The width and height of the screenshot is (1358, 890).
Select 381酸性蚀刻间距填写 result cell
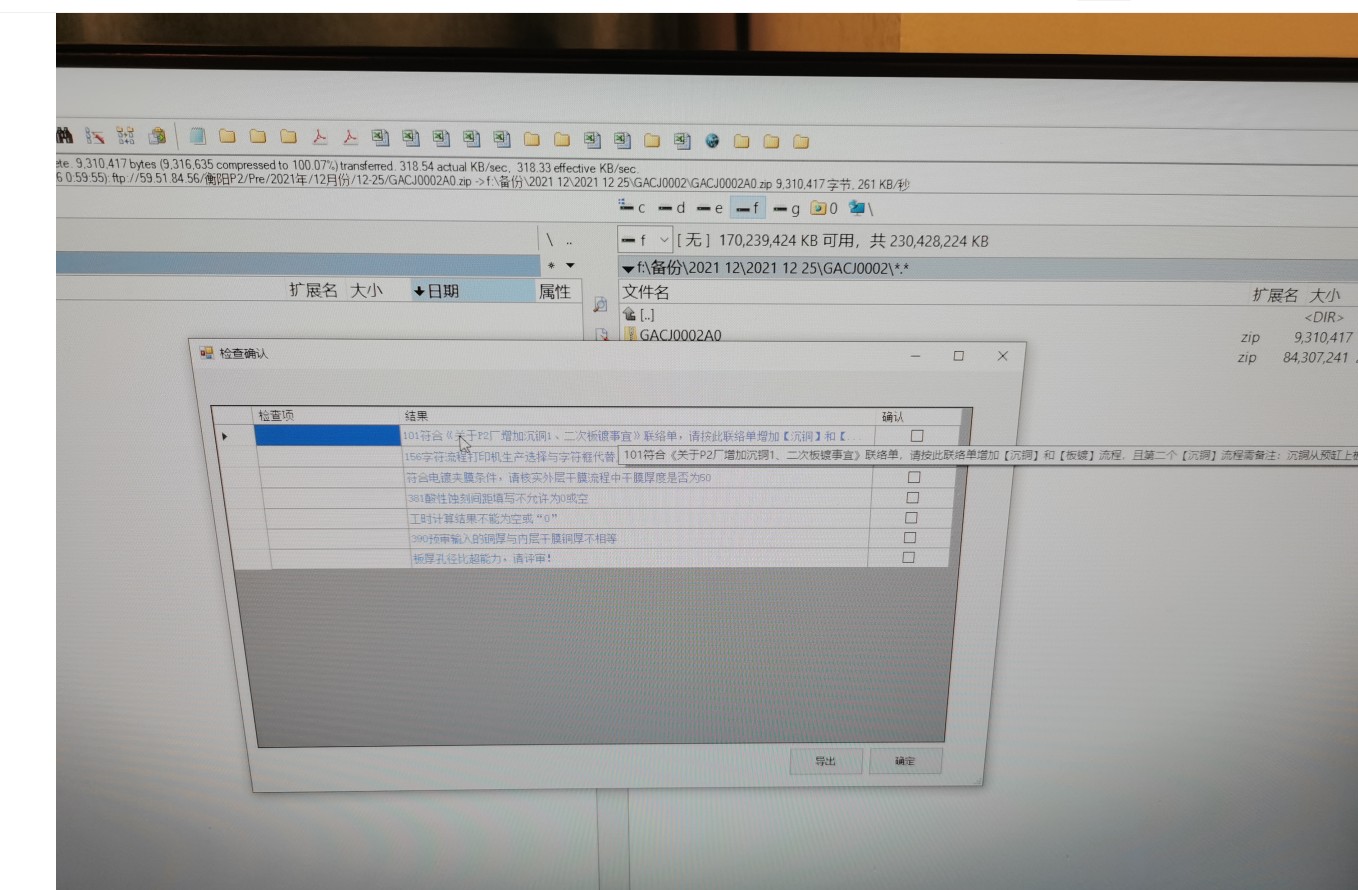[637, 498]
